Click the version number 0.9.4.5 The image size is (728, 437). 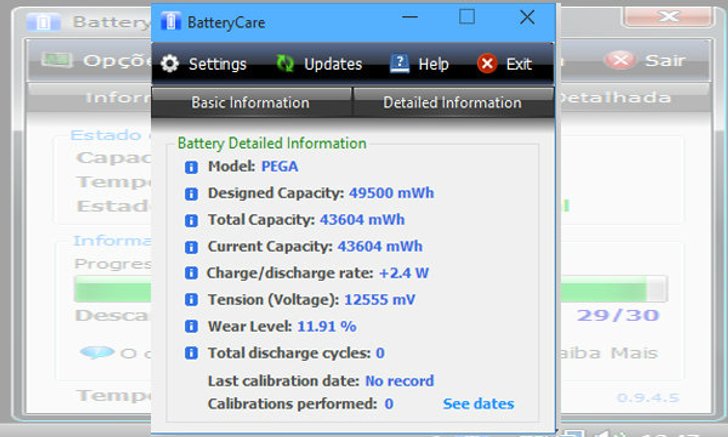click(648, 398)
